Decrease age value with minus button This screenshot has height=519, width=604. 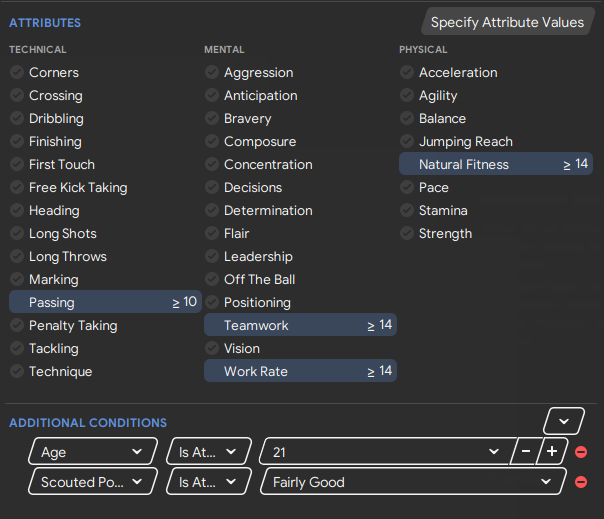click(525, 451)
